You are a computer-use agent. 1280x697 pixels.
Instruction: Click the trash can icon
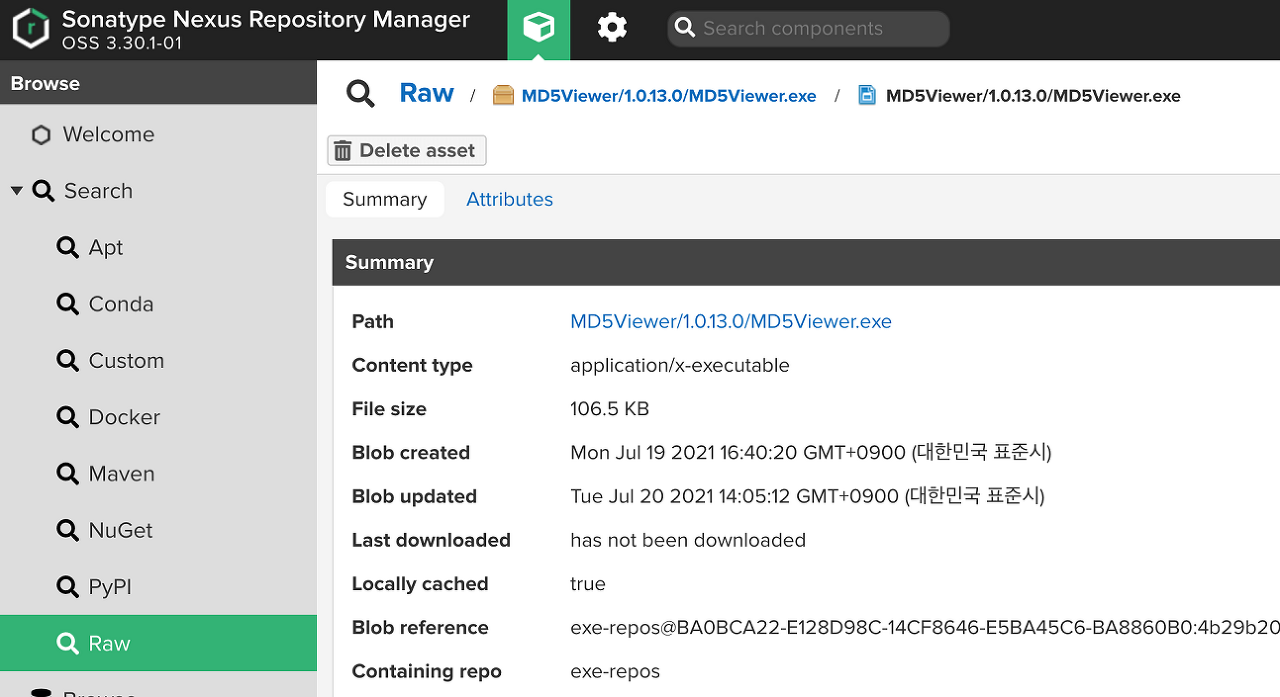(x=343, y=151)
